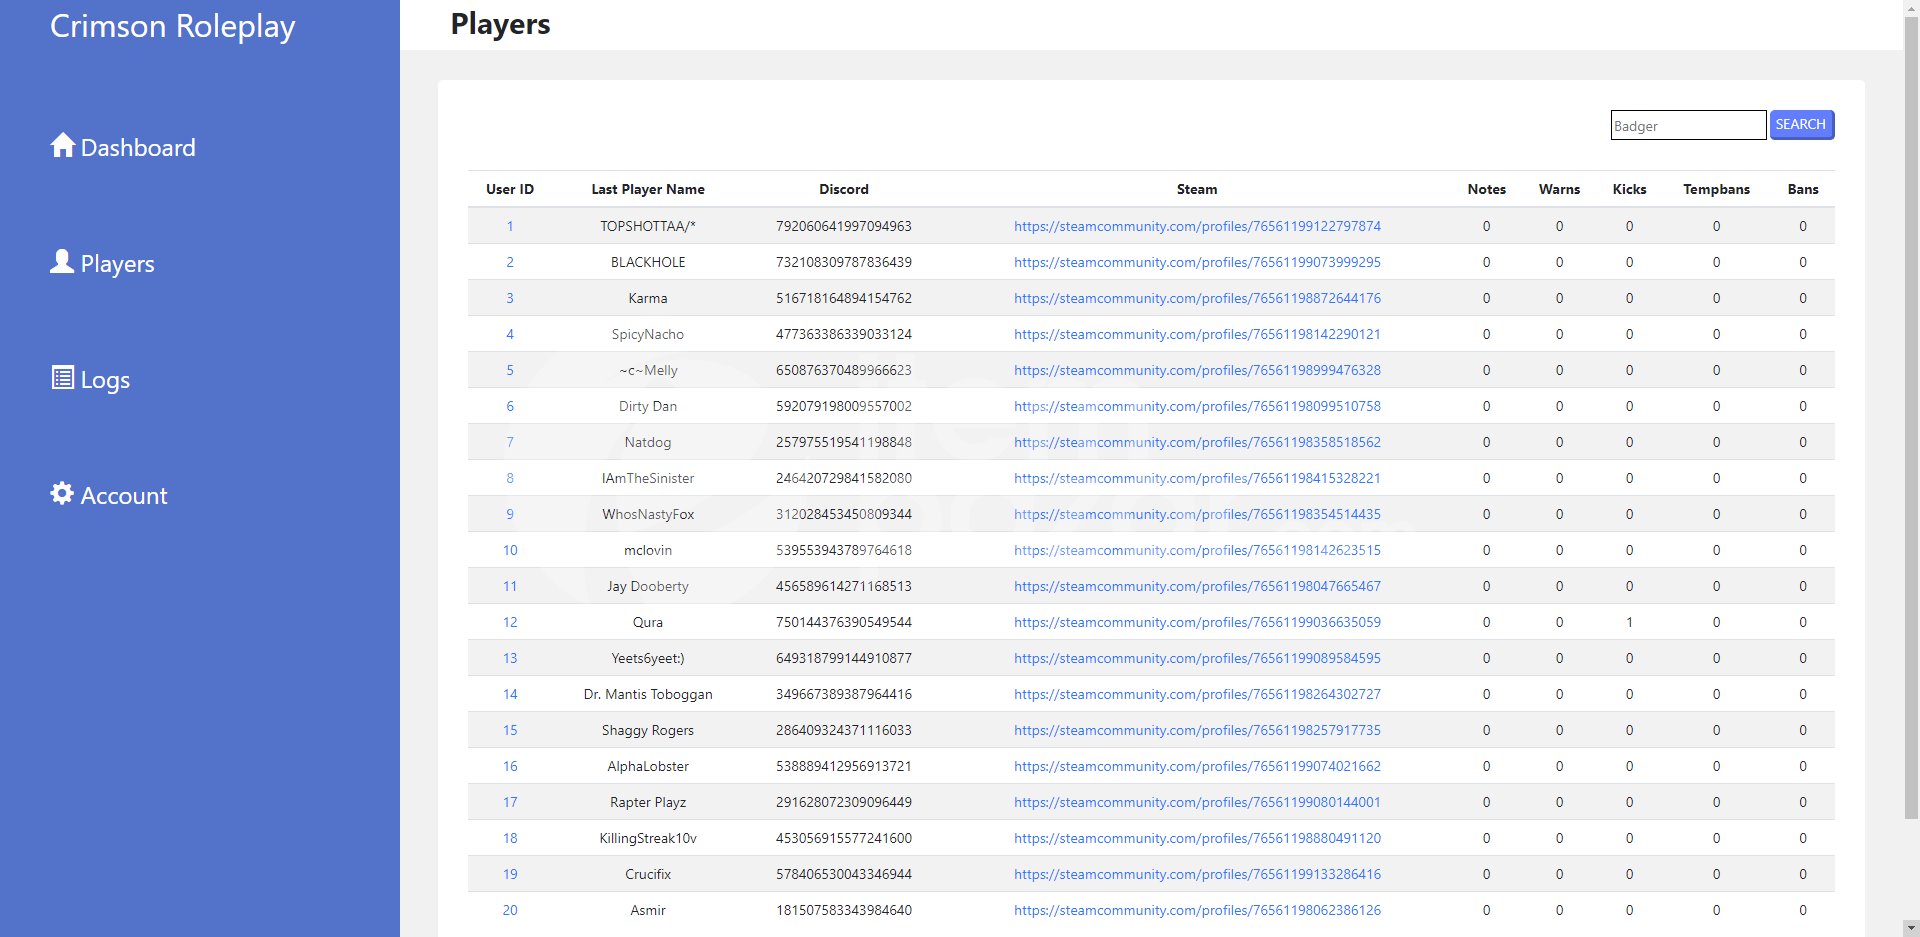Open Jay Dooberty's Steam profile link
The height and width of the screenshot is (937, 1920).
(x=1197, y=586)
